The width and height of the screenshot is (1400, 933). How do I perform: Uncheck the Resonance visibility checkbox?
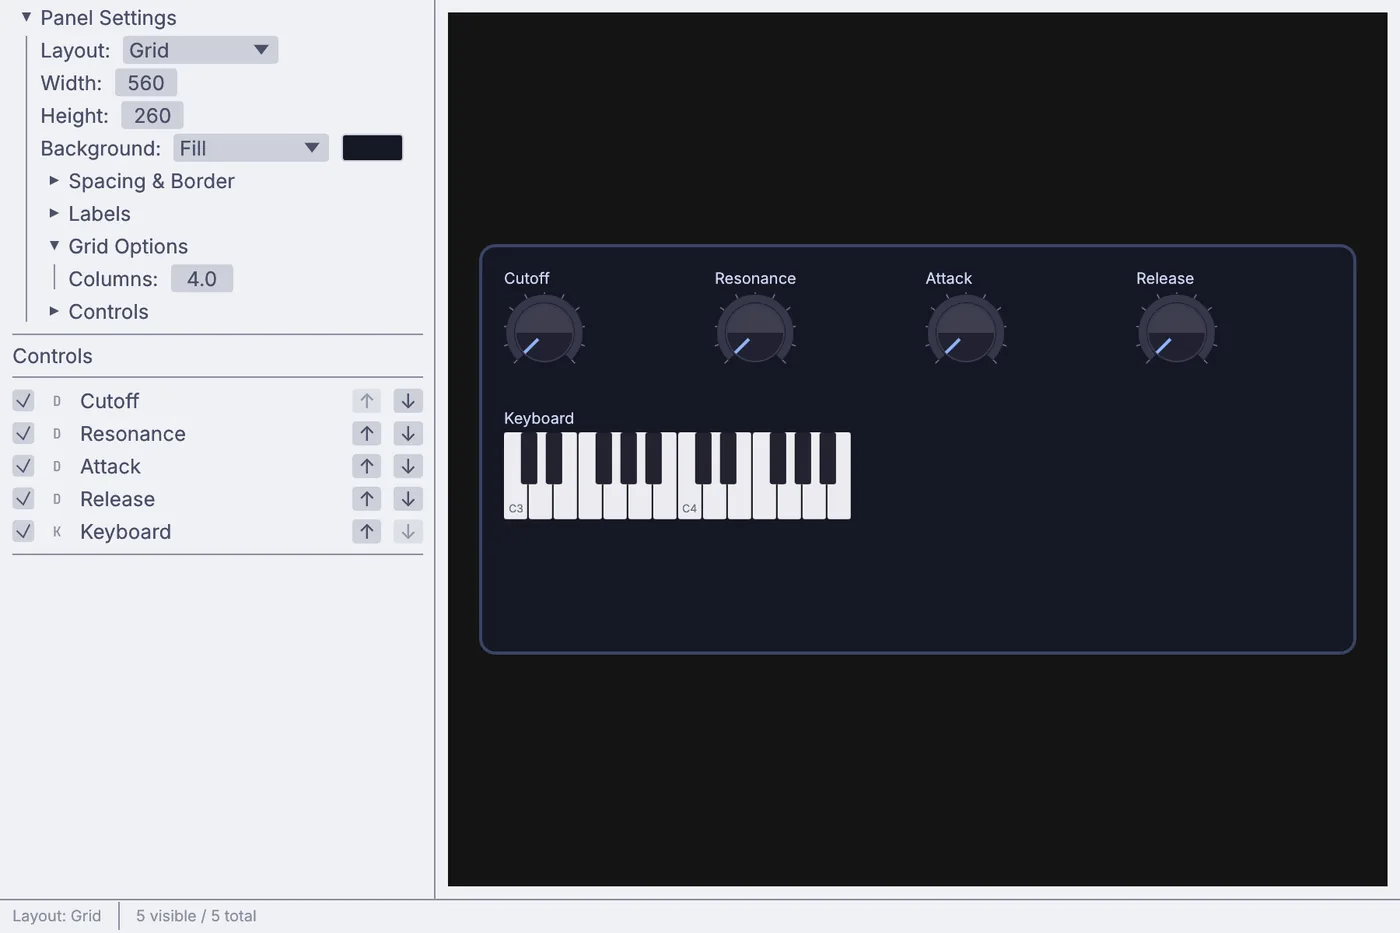click(23, 434)
